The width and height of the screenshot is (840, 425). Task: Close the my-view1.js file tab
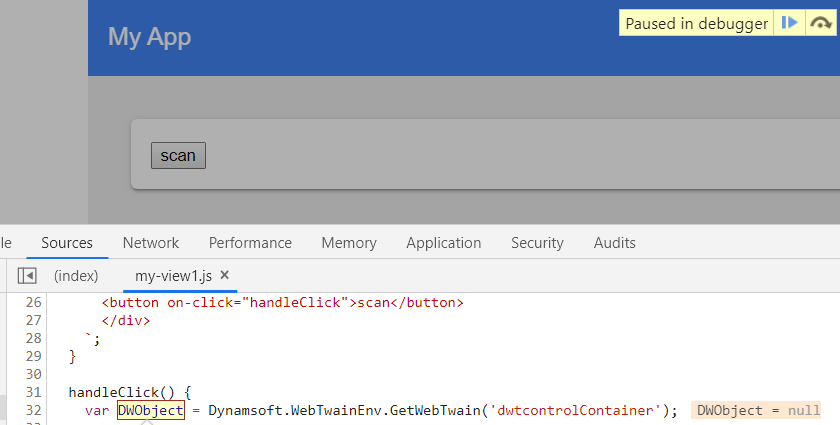click(x=224, y=275)
